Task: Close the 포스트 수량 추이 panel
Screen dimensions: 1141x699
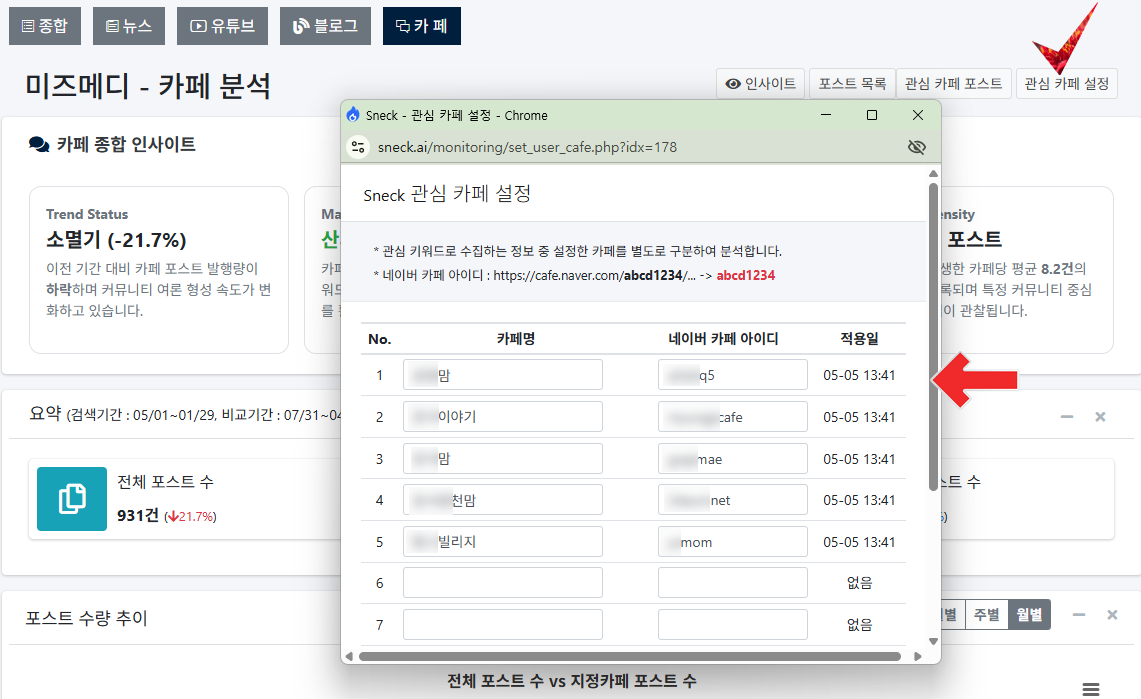Action: point(1111,615)
